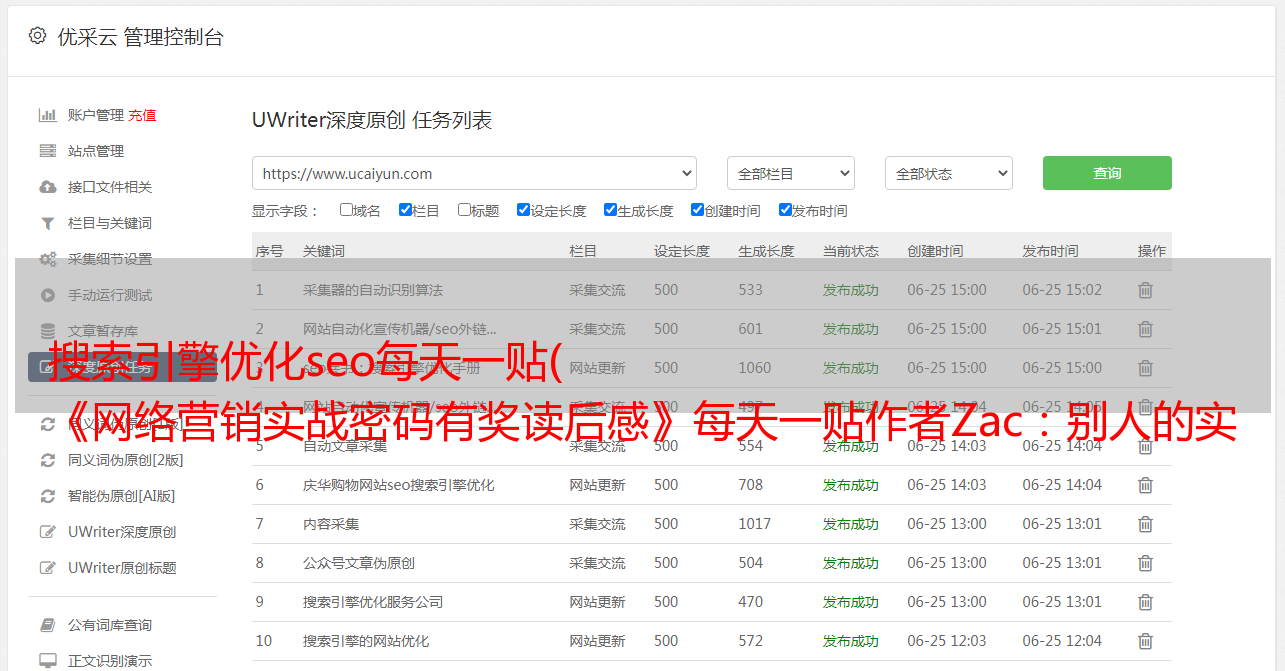Image resolution: width=1285 pixels, height=671 pixels.
Task: Click the bar chart icon for 账户管理
Action: pyautogui.click(x=47, y=115)
